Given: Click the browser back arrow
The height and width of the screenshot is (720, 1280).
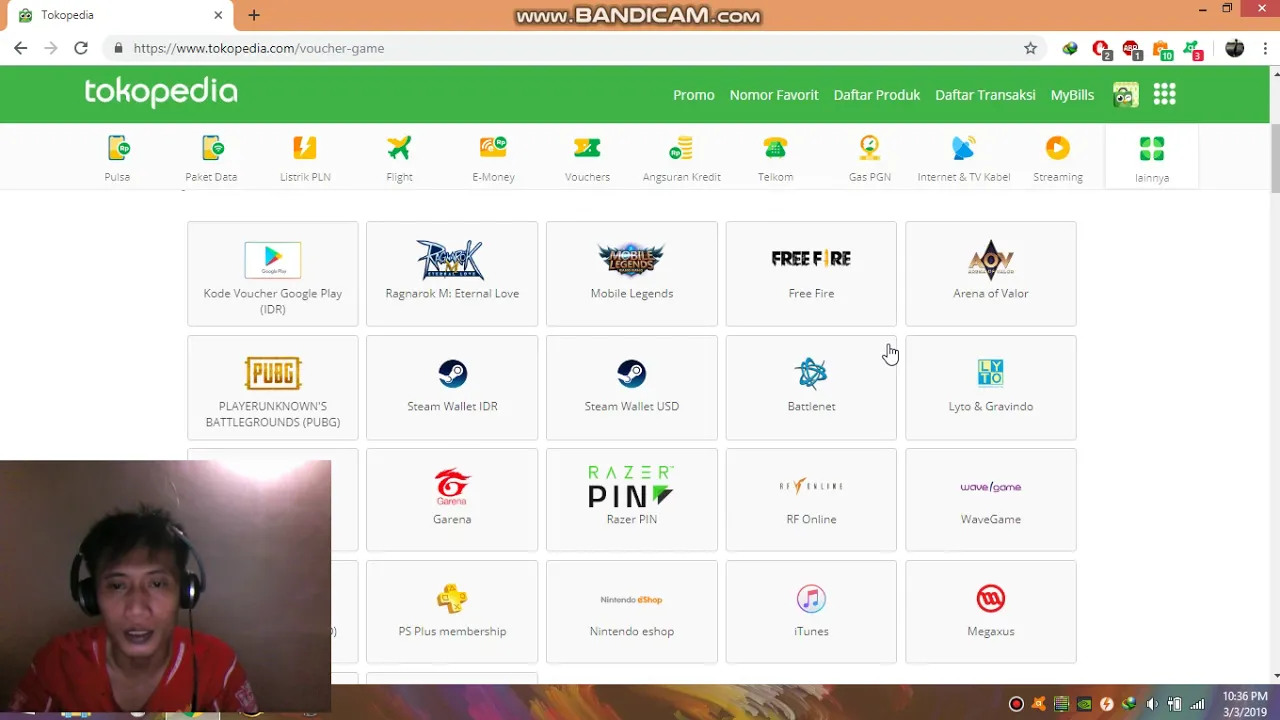Looking at the screenshot, I should point(20,48).
